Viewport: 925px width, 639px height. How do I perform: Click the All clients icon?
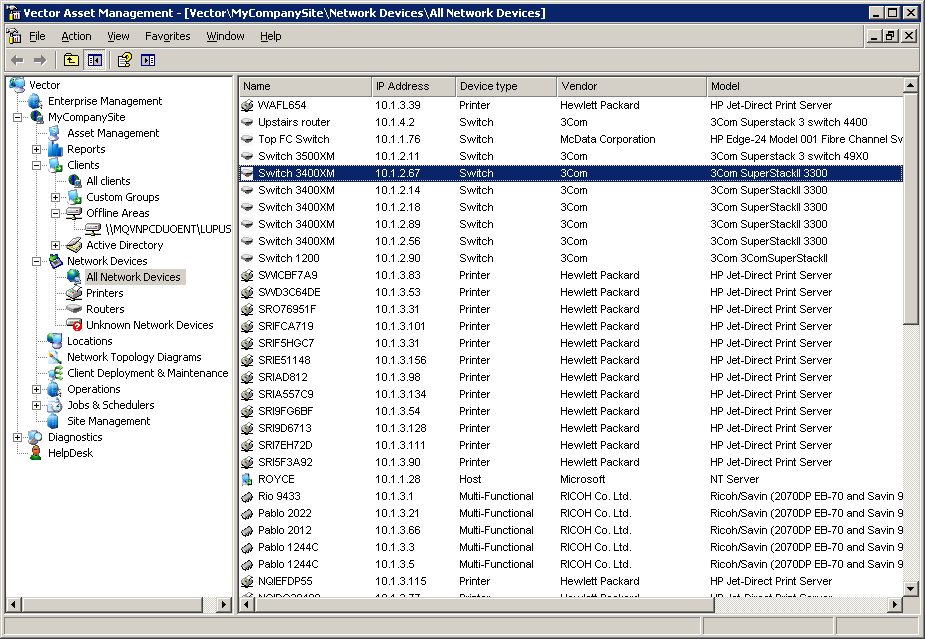74,181
